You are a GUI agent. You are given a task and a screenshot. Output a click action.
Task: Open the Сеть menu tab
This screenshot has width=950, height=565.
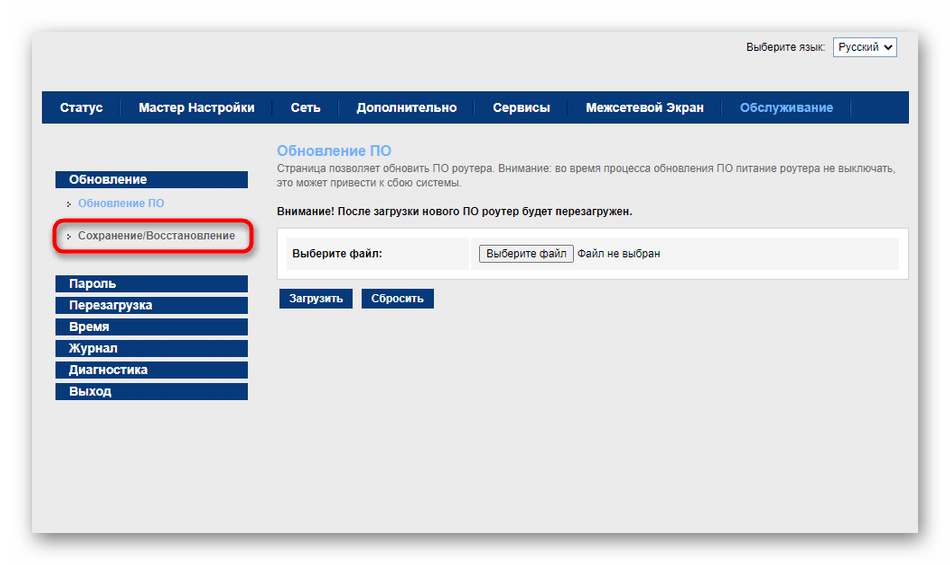click(x=305, y=108)
